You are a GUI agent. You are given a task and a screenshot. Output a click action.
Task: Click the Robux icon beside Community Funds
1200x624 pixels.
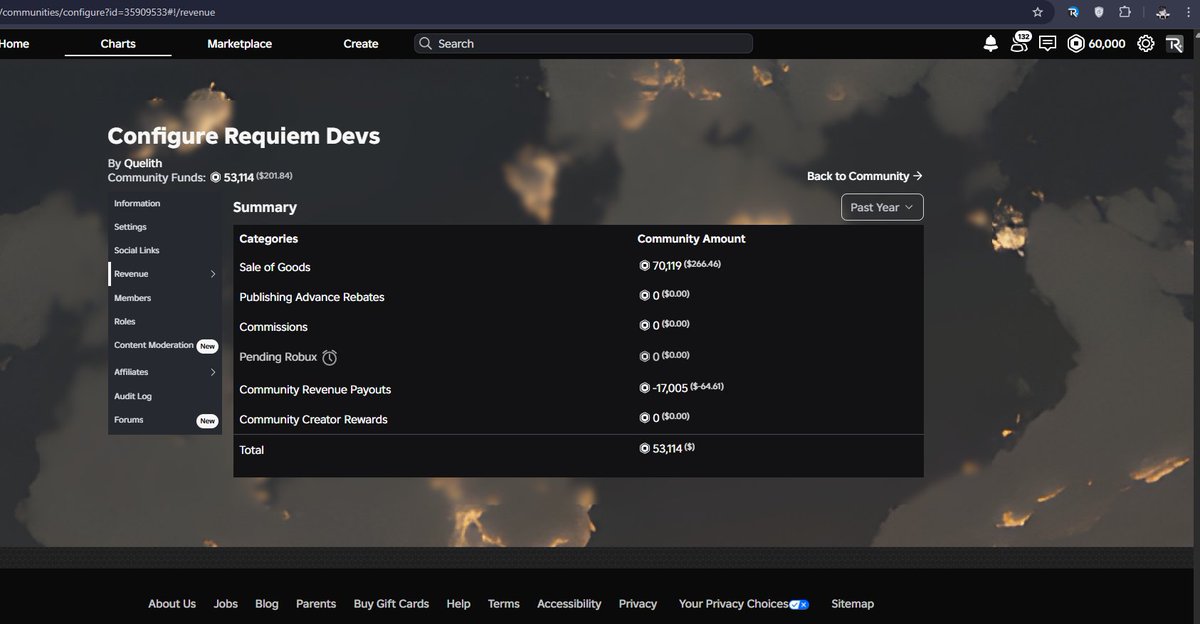coord(215,177)
